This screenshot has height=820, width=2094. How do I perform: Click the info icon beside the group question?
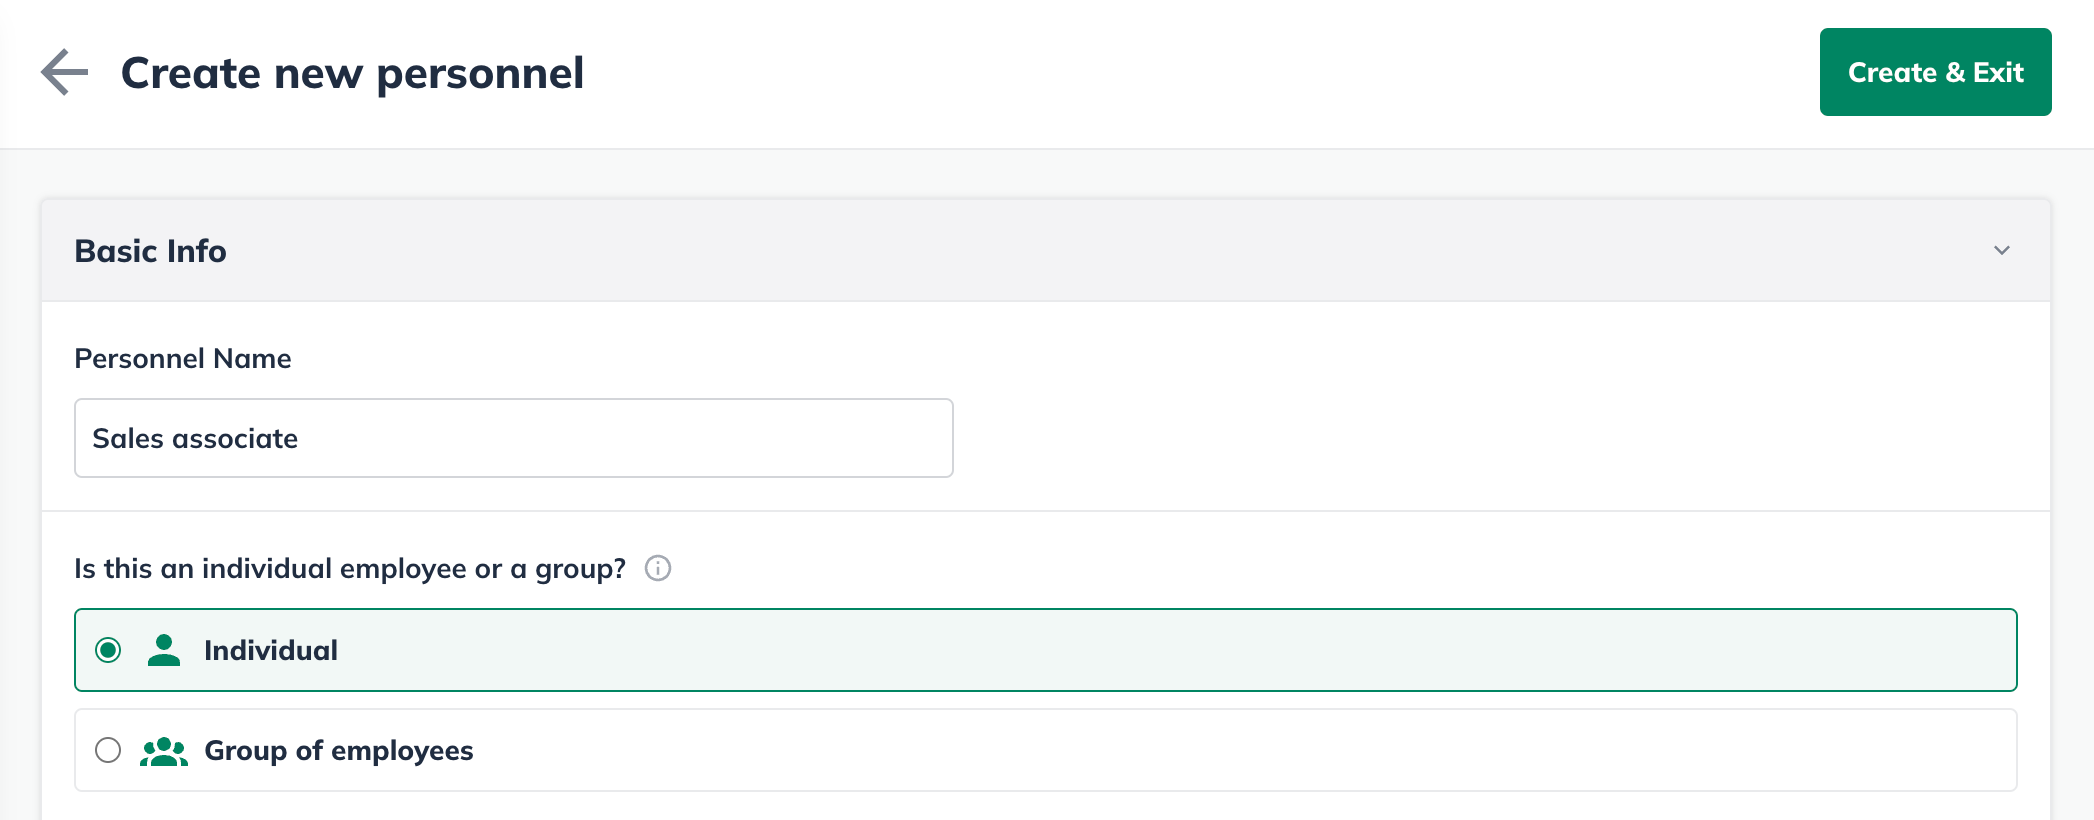[x=658, y=568]
